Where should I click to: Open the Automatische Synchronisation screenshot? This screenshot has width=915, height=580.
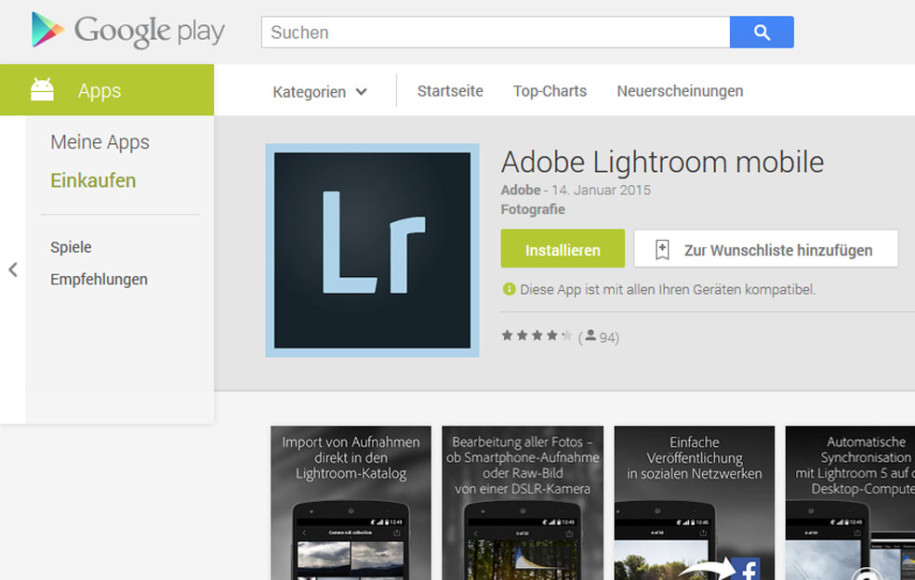(x=850, y=503)
